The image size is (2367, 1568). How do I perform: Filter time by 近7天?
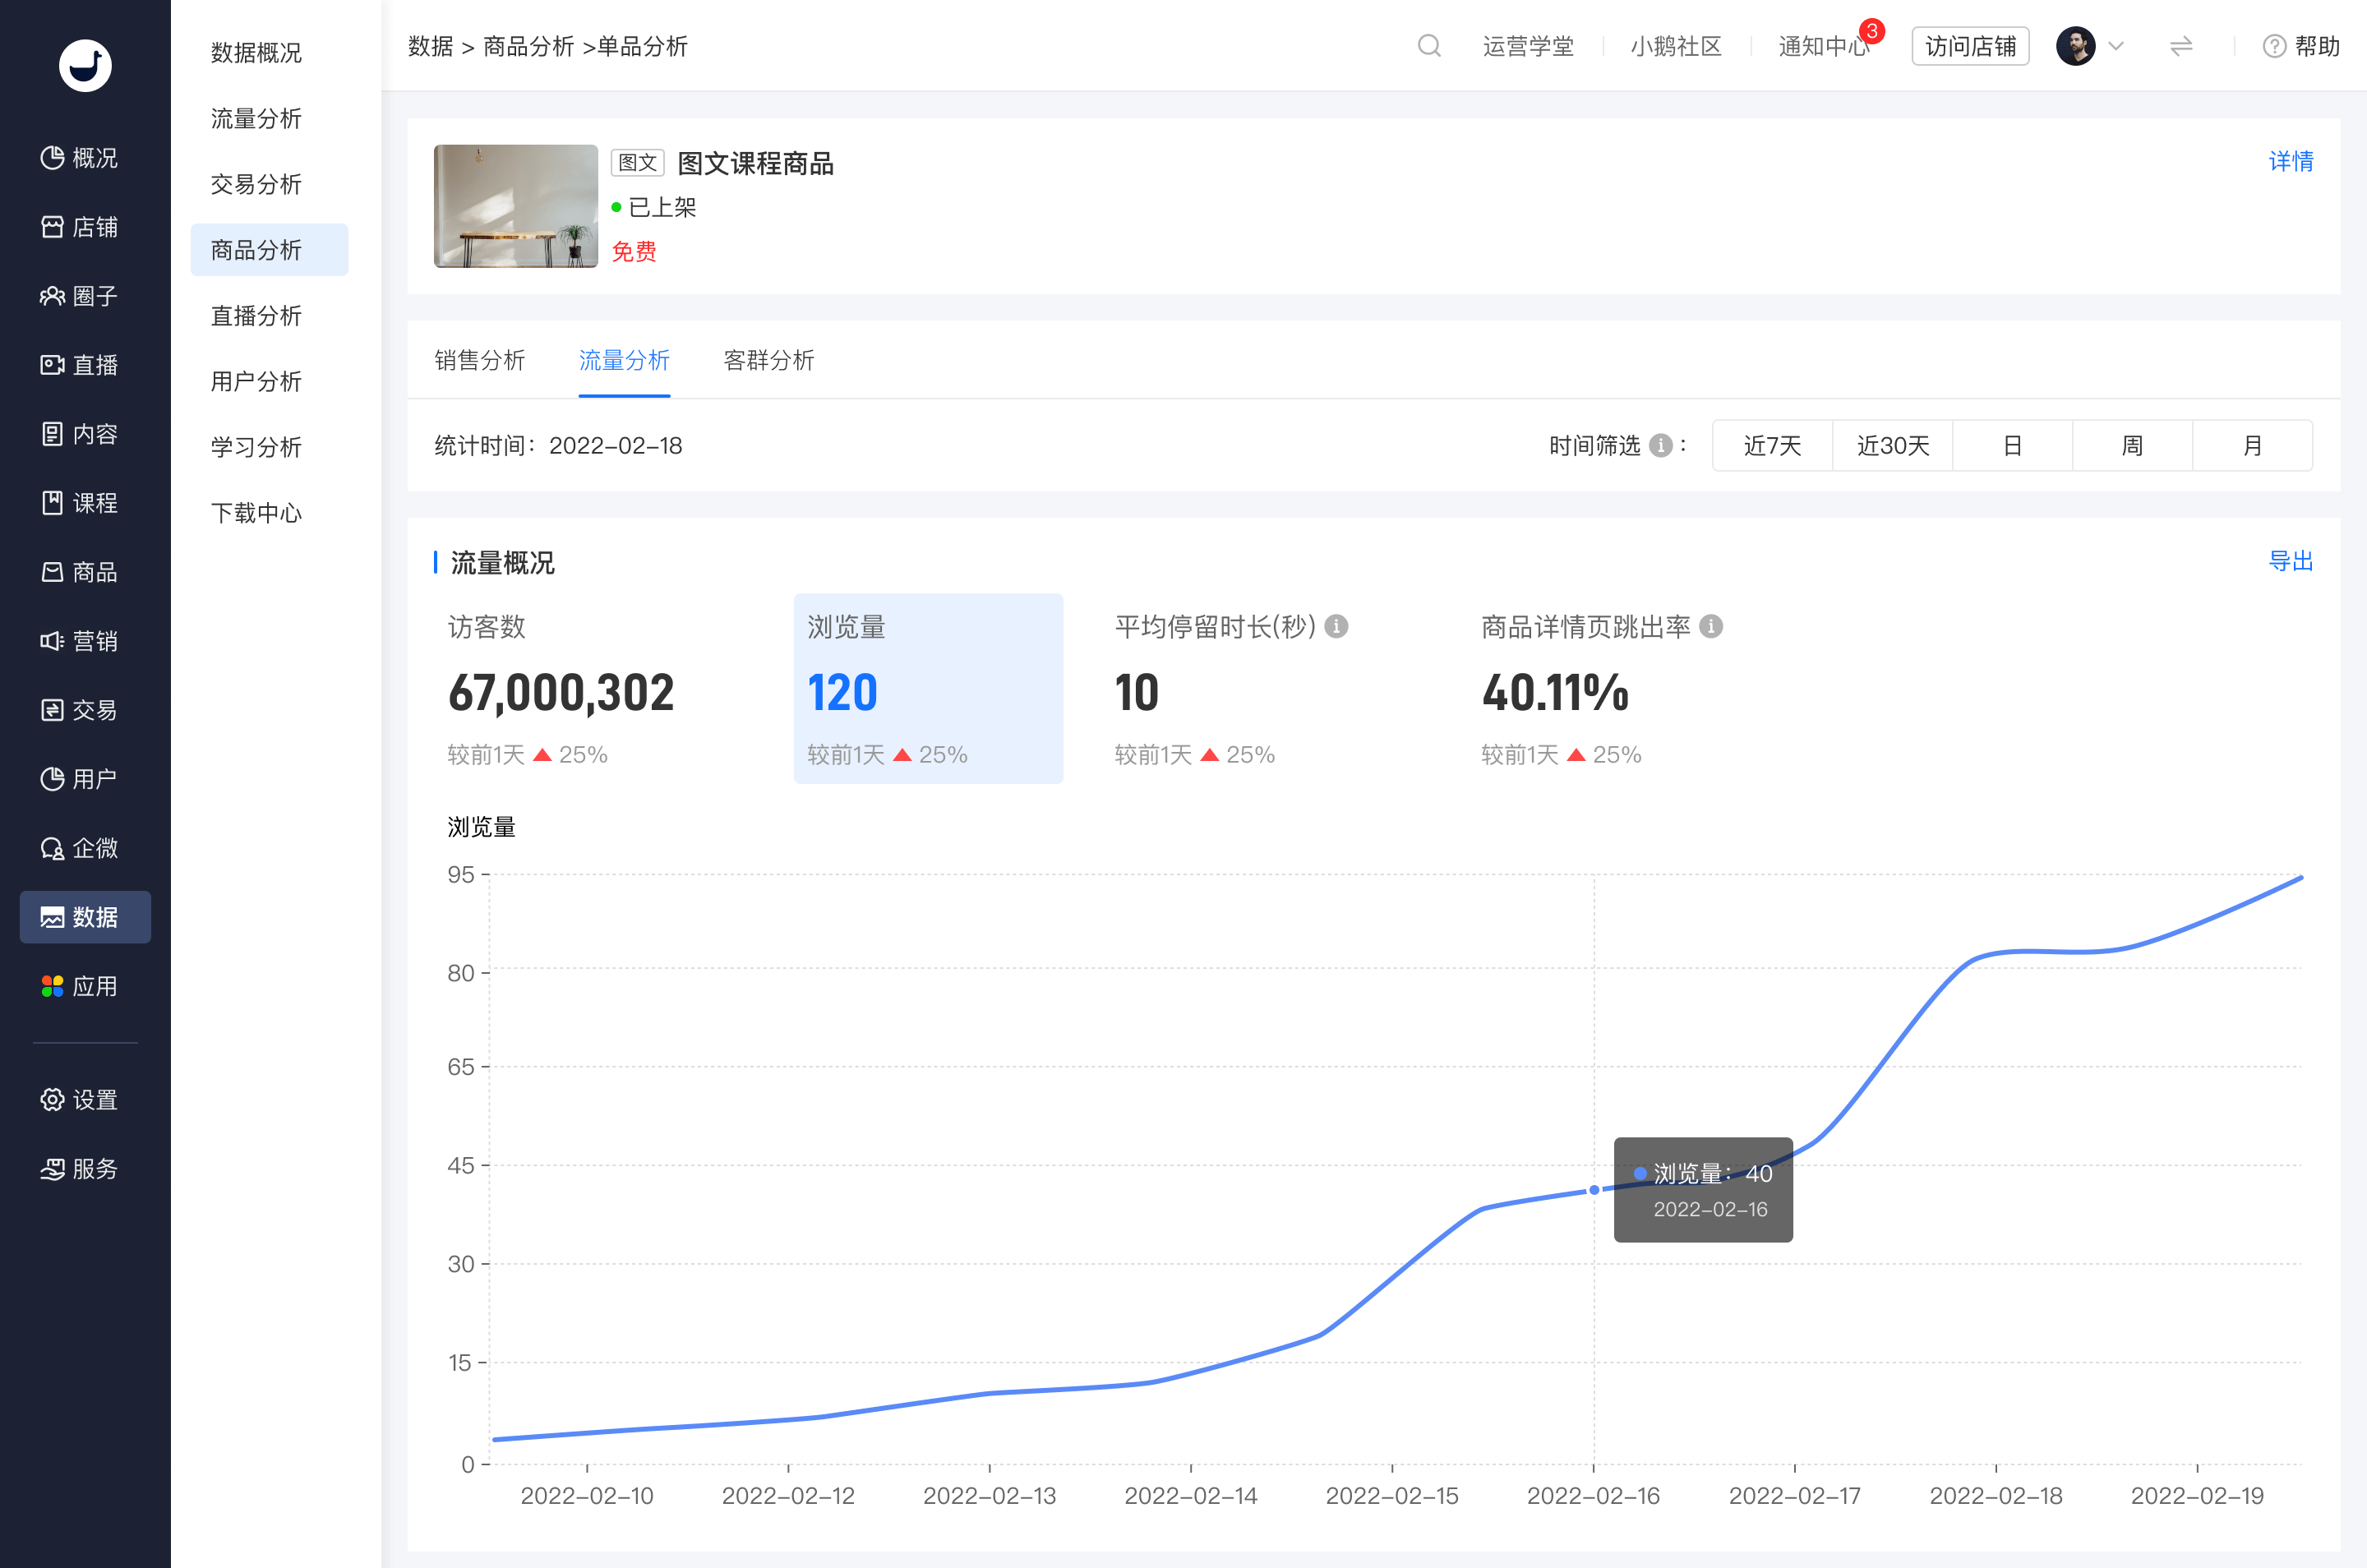[1772, 445]
